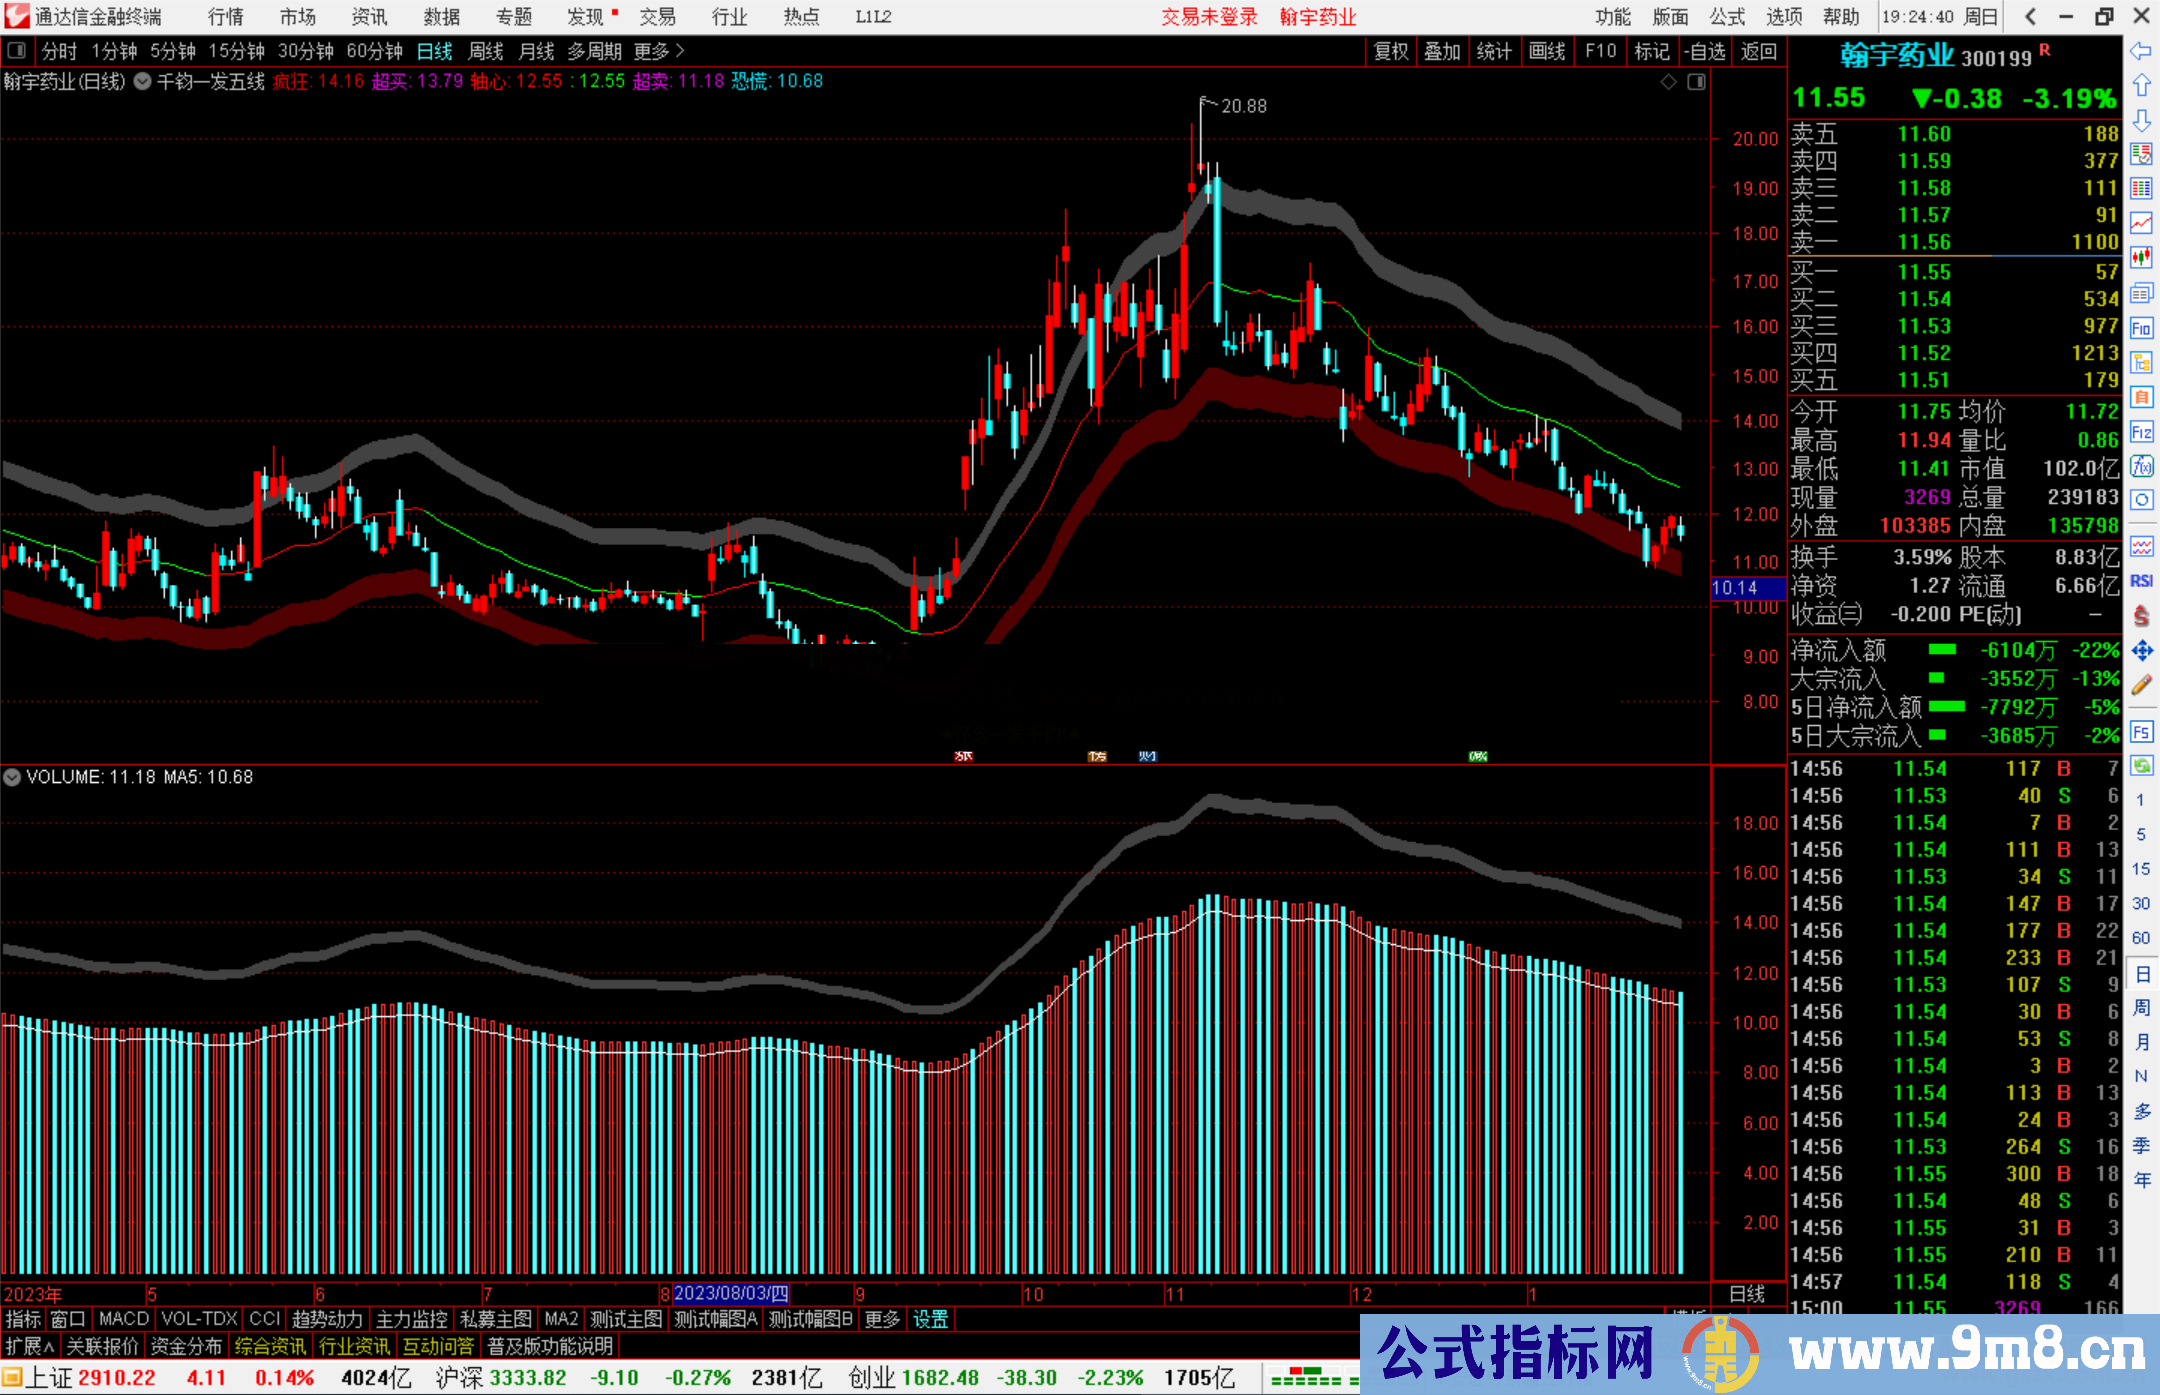Toggle the diamond marker icon at chart top-right
Image resolution: width=2160 pixels, height=1395 pixels.
click(x=1668, y=82)
